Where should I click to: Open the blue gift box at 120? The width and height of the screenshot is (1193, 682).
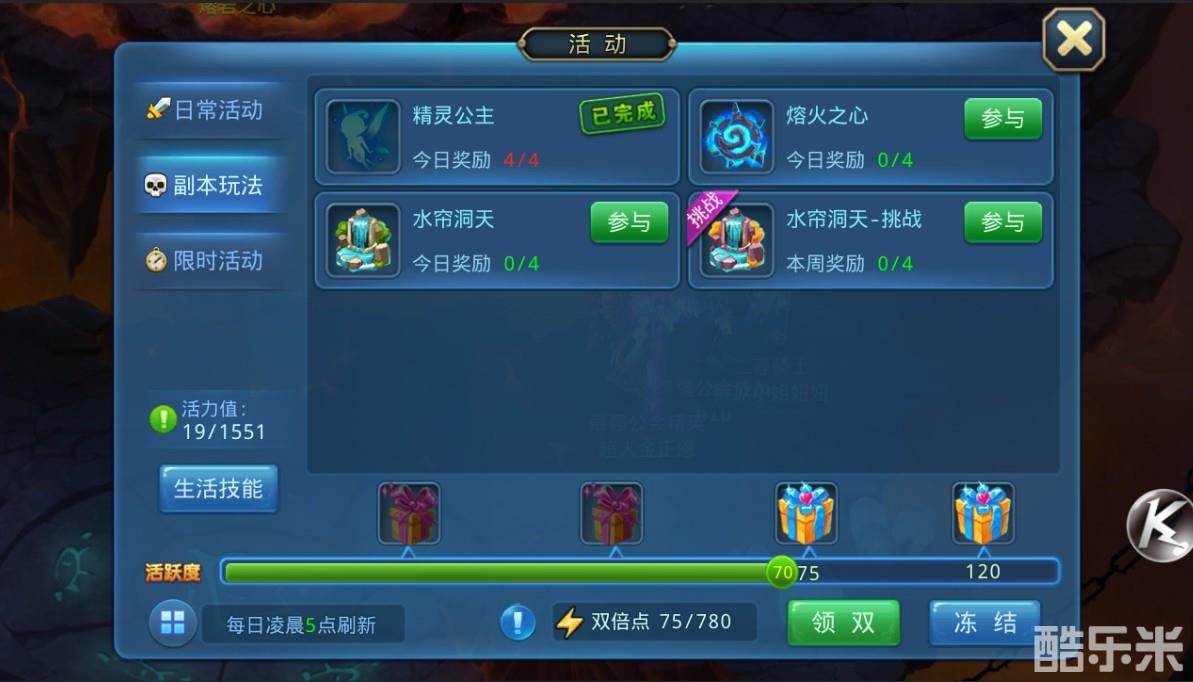(x=983, y=514)
